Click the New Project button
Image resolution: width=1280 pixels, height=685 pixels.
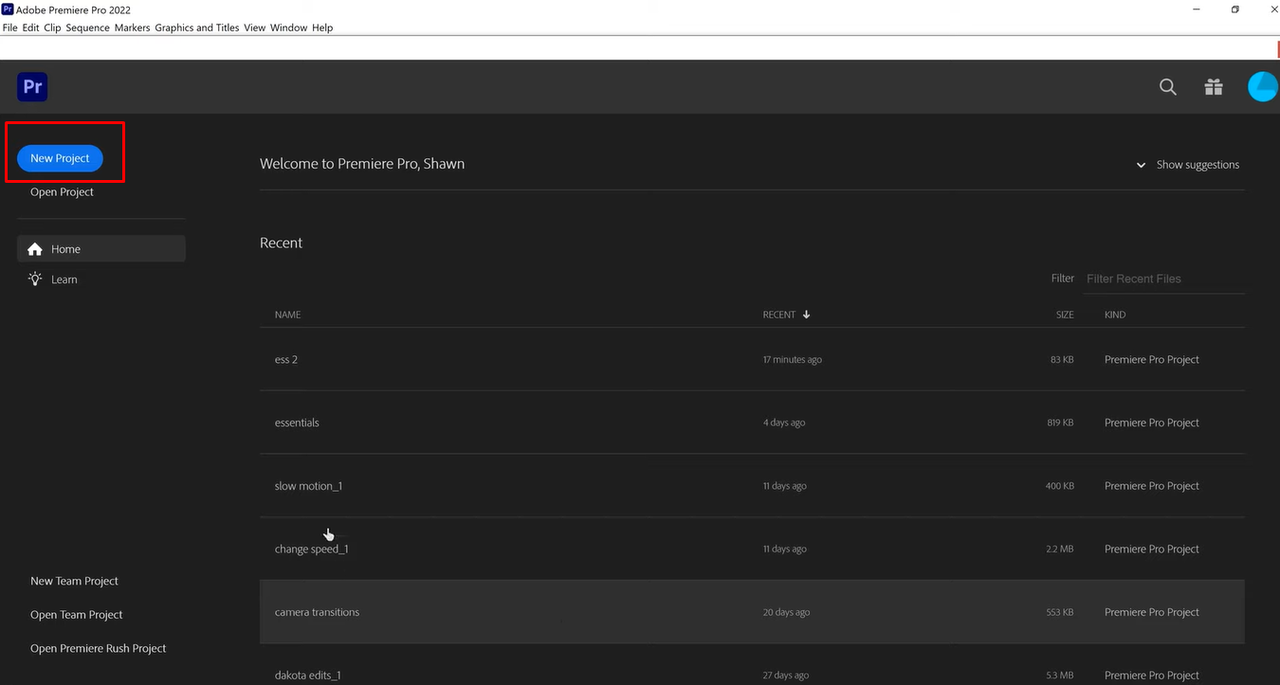click(x=60, y=158)
